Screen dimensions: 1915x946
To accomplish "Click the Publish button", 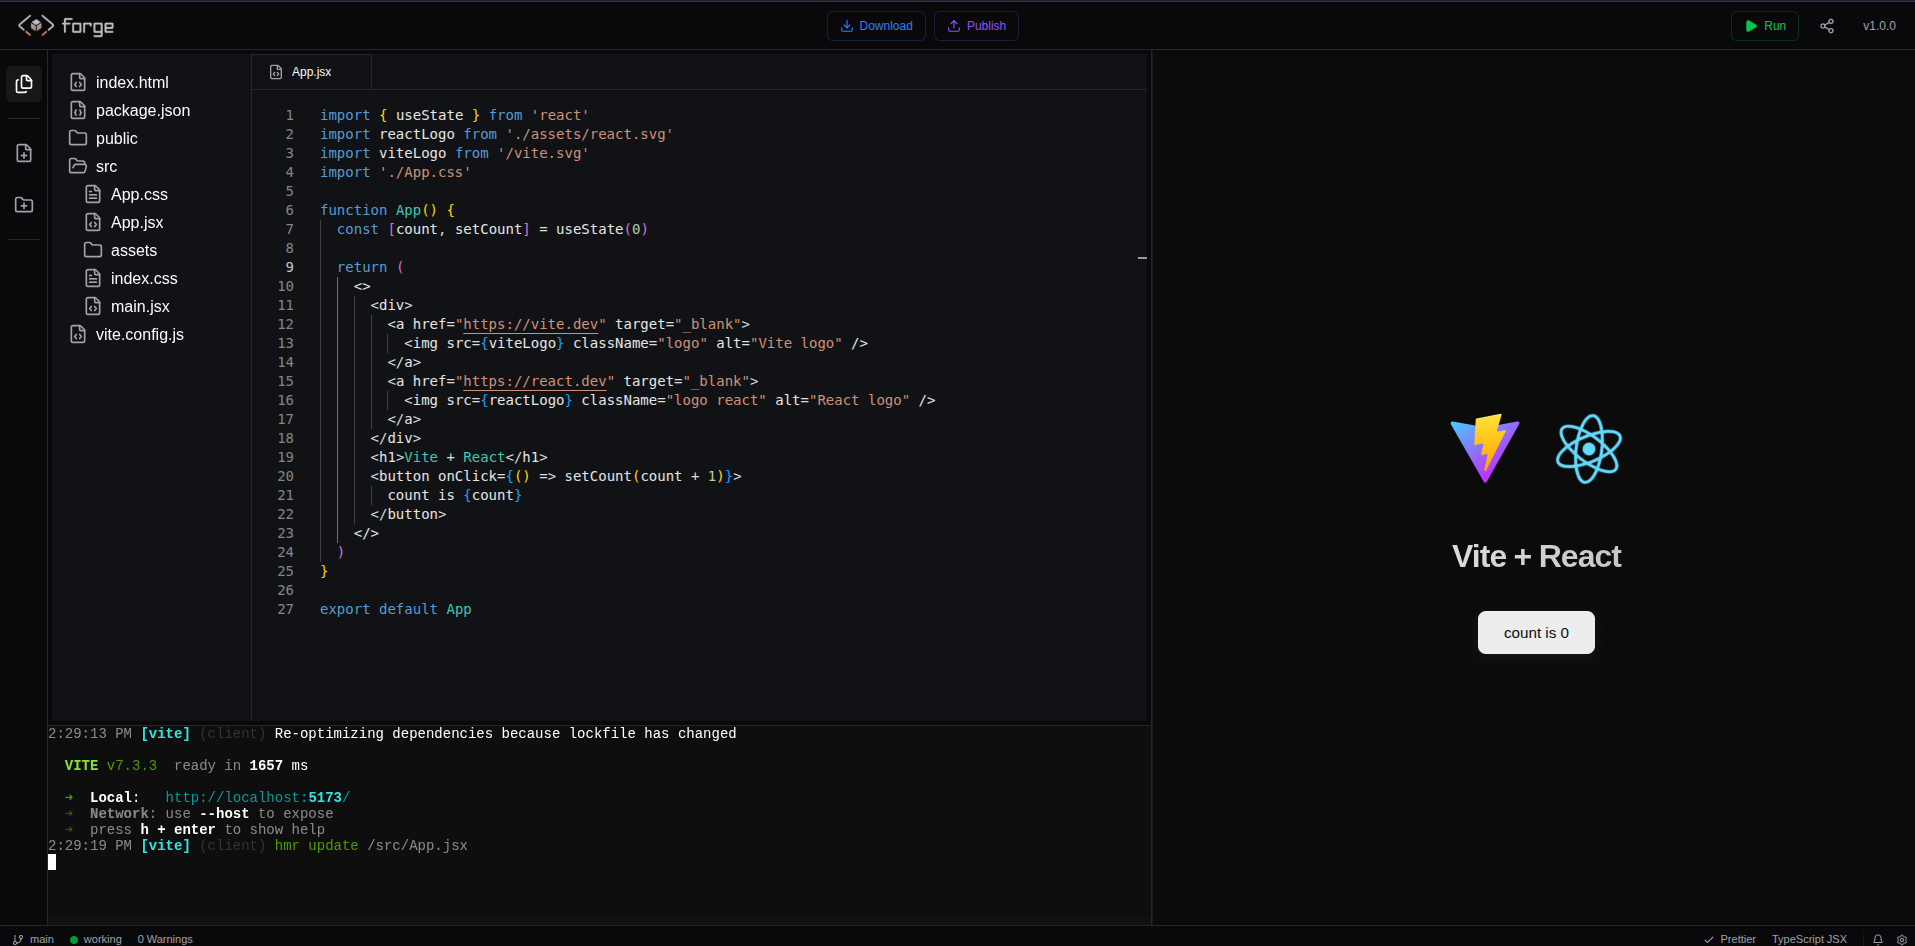I will 976,26.
